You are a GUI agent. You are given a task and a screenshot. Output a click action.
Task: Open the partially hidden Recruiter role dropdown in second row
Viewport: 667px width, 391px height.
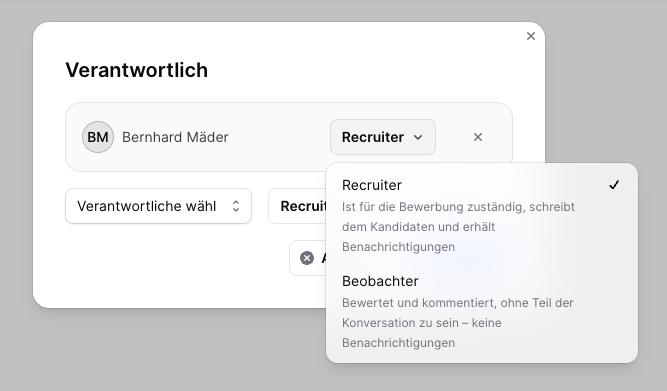coord(298,206)
